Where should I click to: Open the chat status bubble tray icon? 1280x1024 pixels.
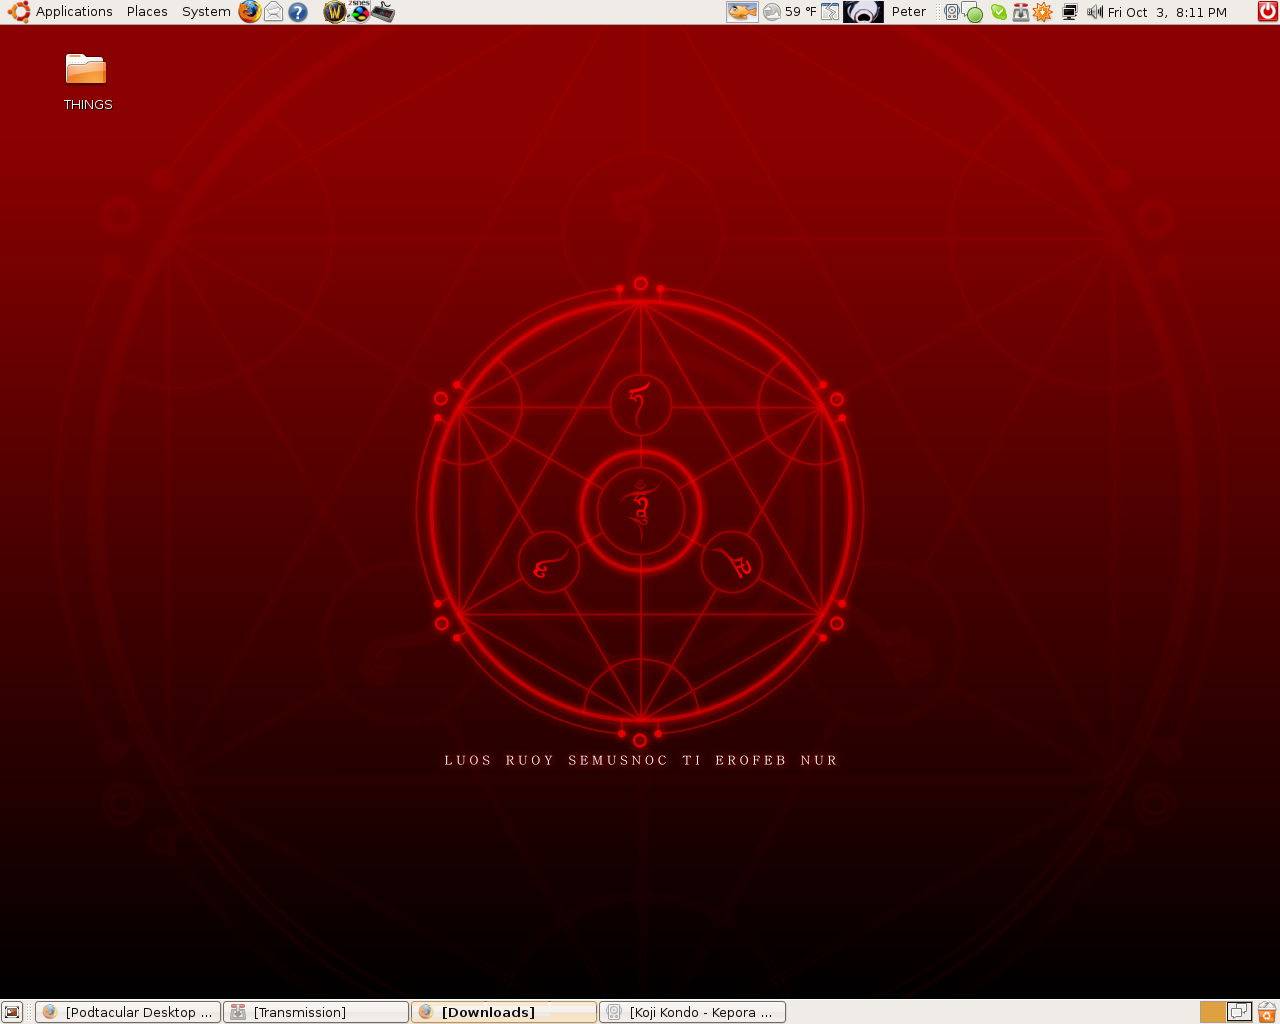tap(973, 13)
